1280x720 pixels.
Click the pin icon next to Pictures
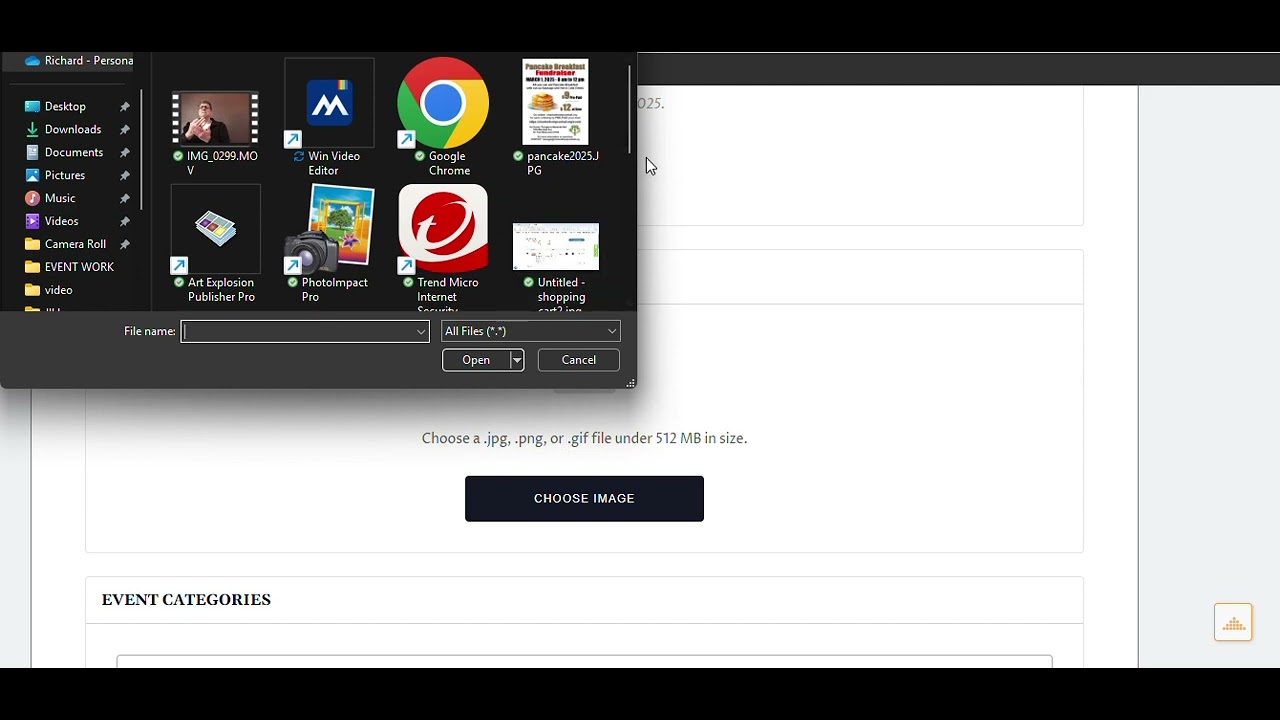[125, 176]
